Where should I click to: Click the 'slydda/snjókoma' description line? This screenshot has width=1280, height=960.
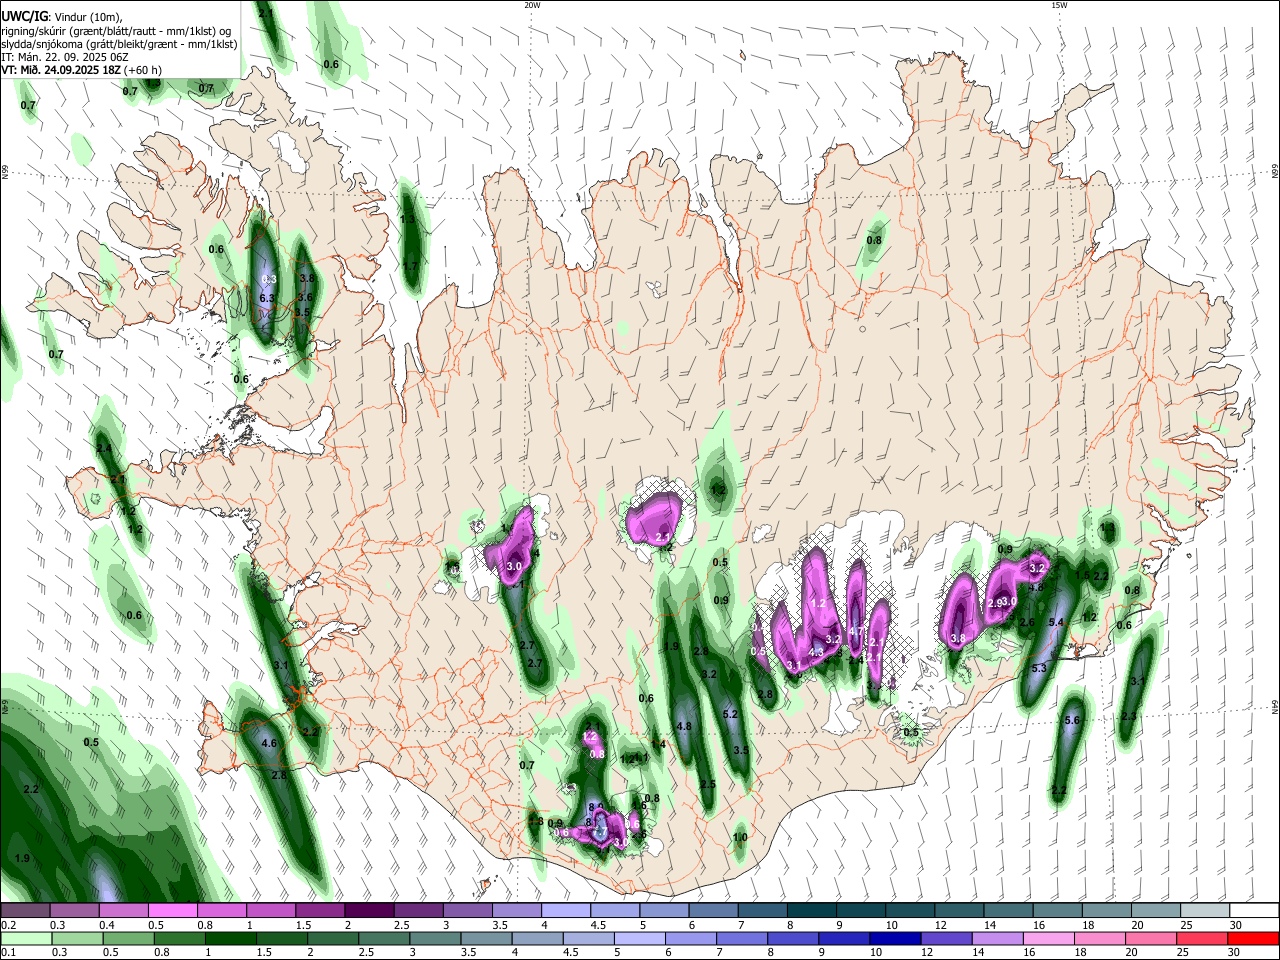tap(120, 44)
